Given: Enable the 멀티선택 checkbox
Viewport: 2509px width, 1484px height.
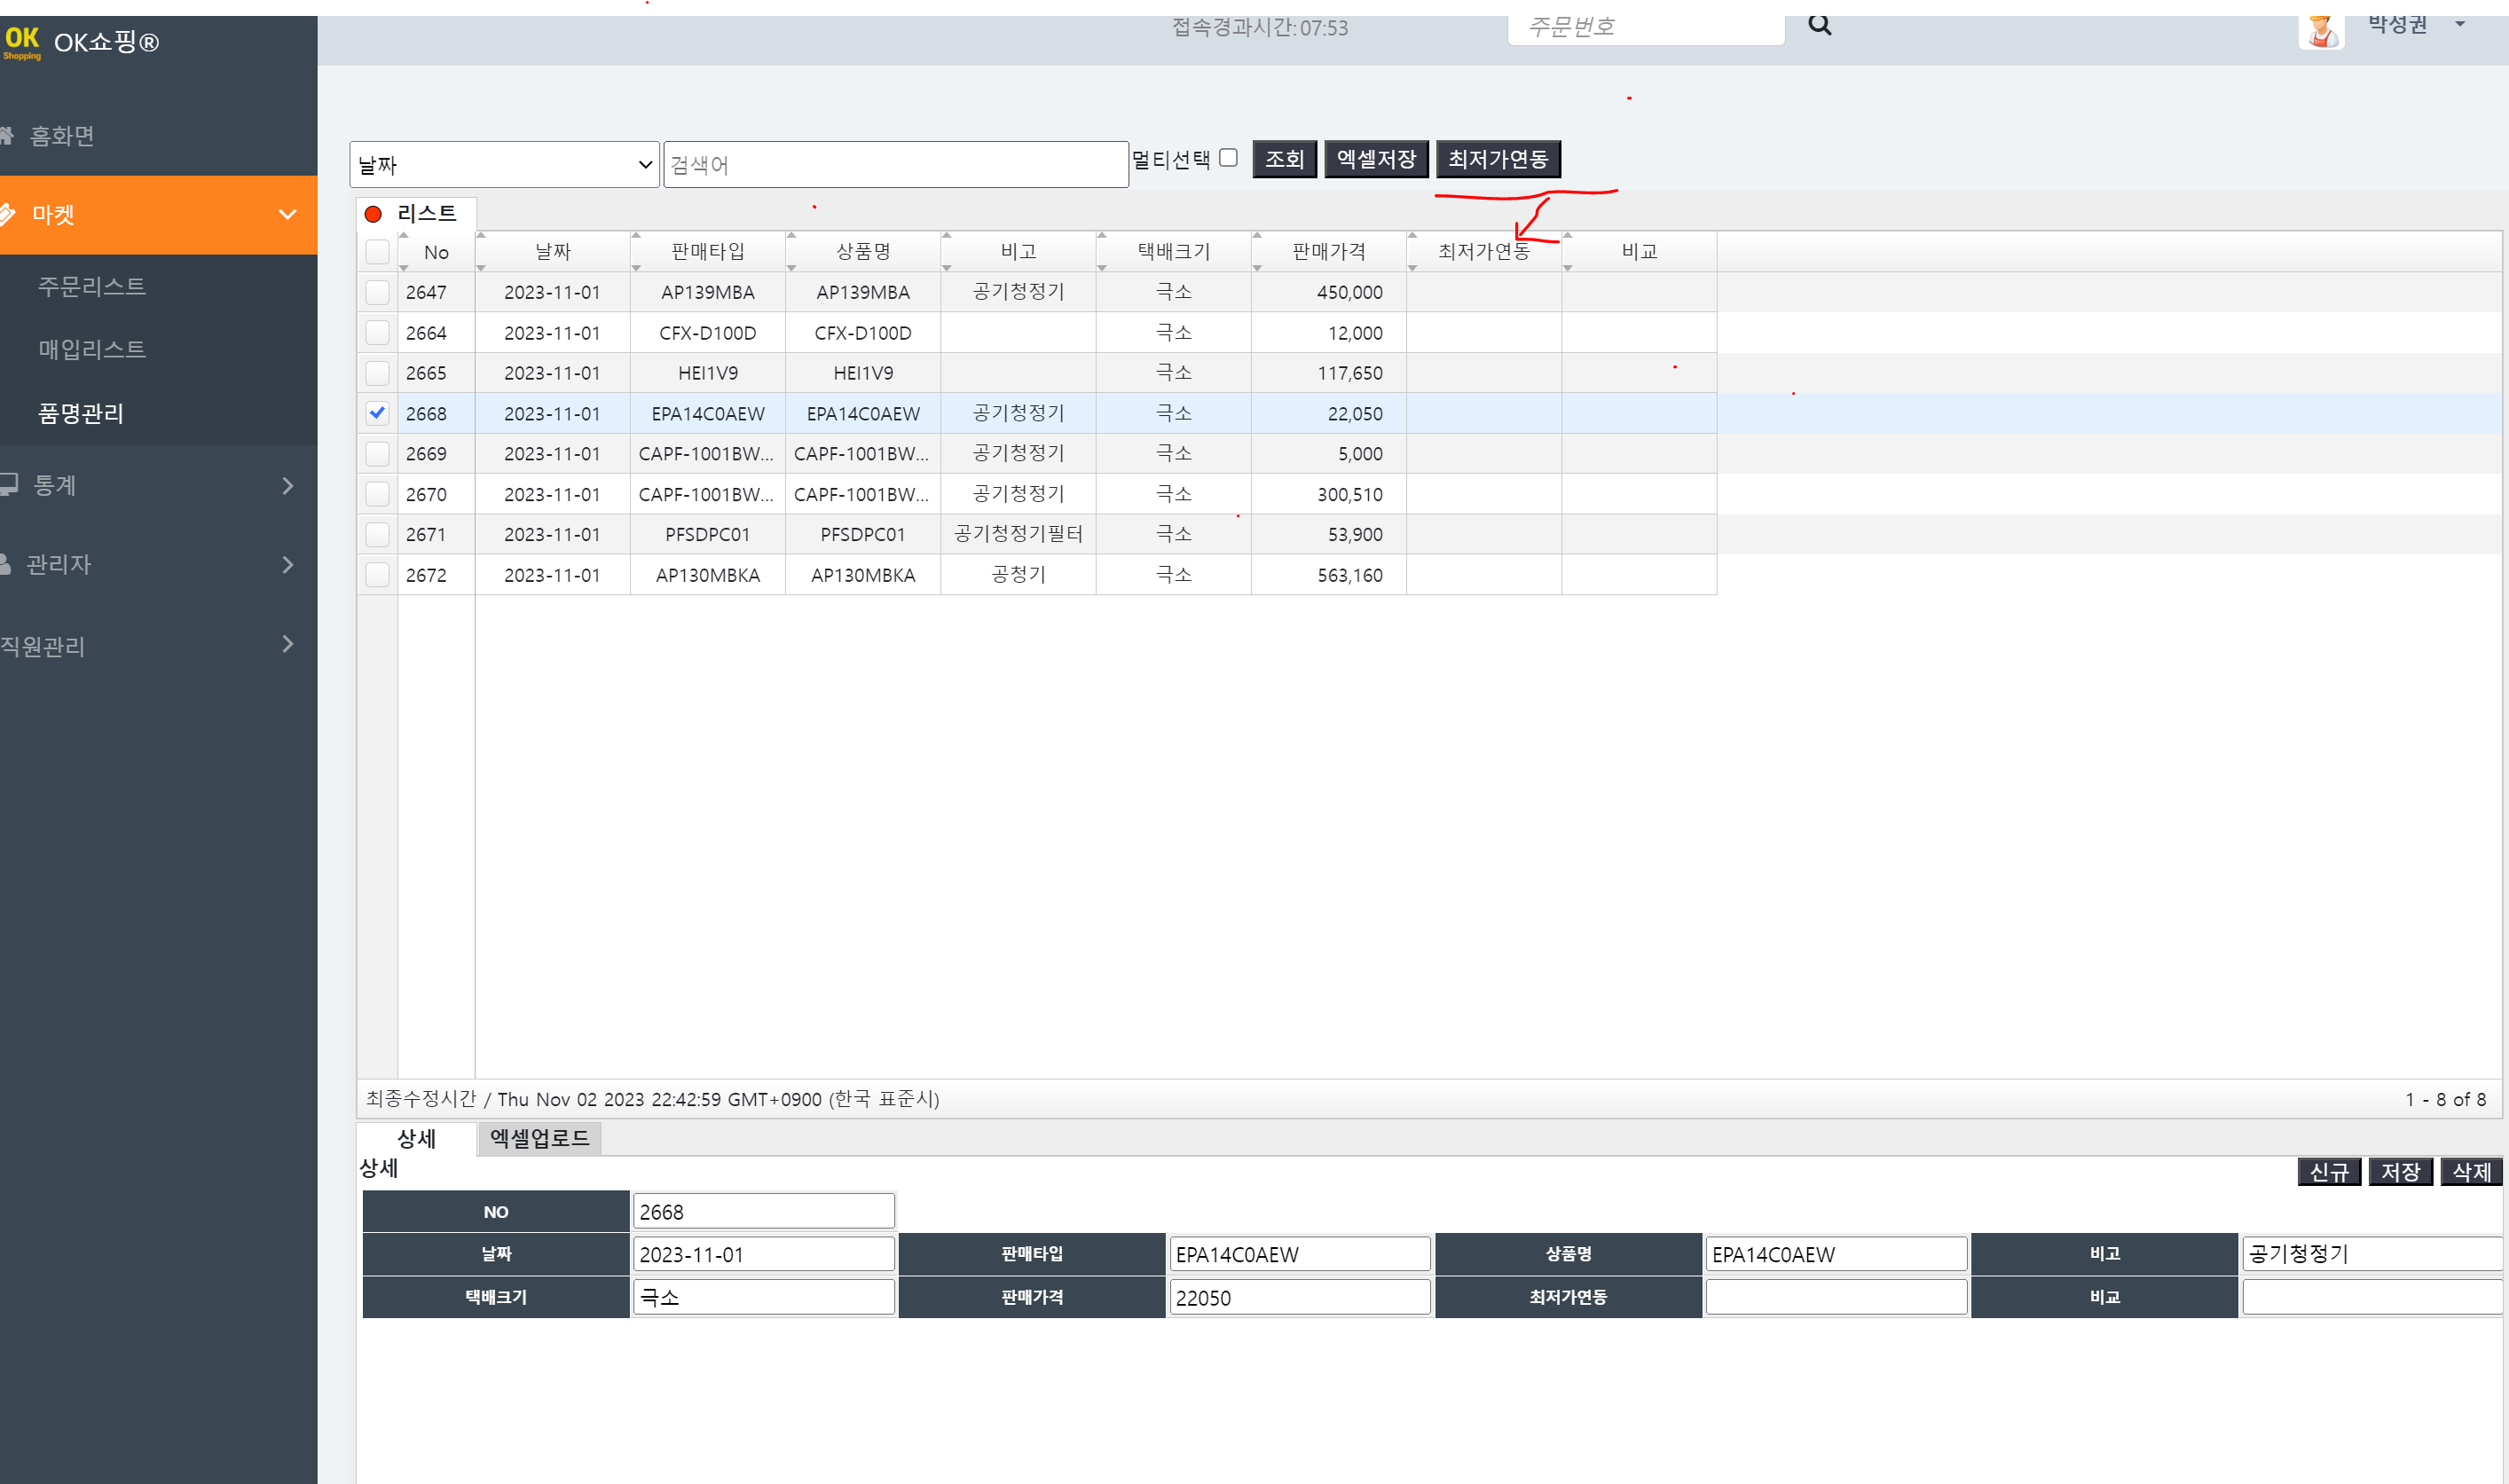Looking at the screenshot, I should pyautogui.click(x=1228, y=158).
